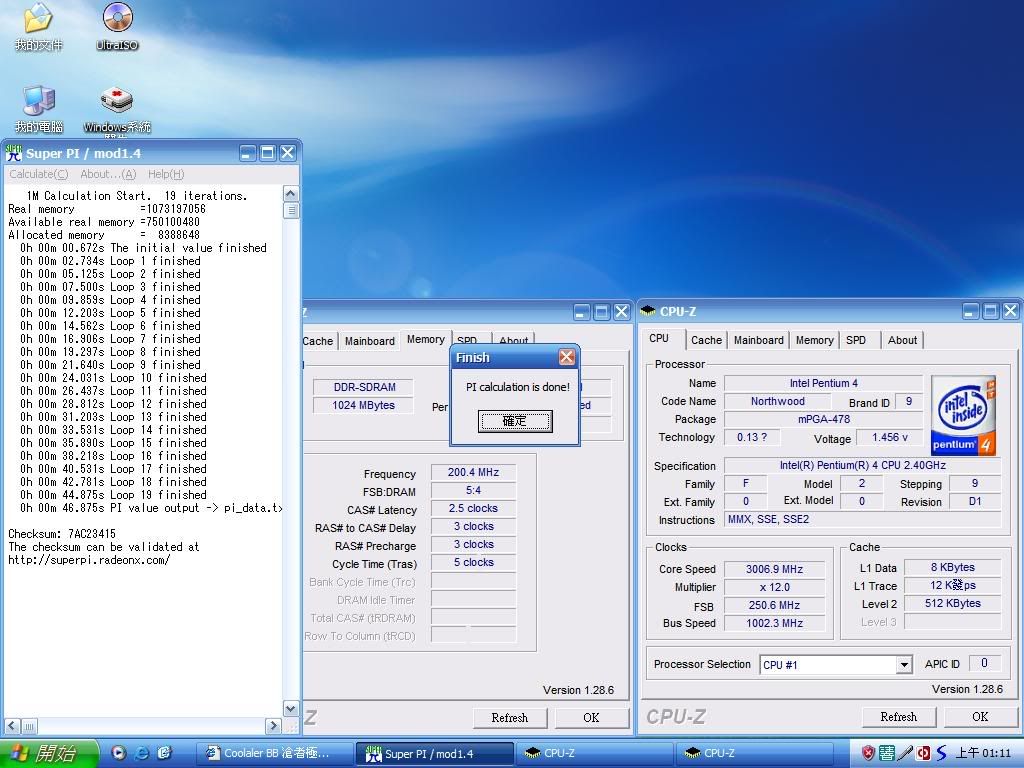This screenshot has width=1024, height=768.
Task: Expand the Processor Selection dropdown
Action: point(904,665)
